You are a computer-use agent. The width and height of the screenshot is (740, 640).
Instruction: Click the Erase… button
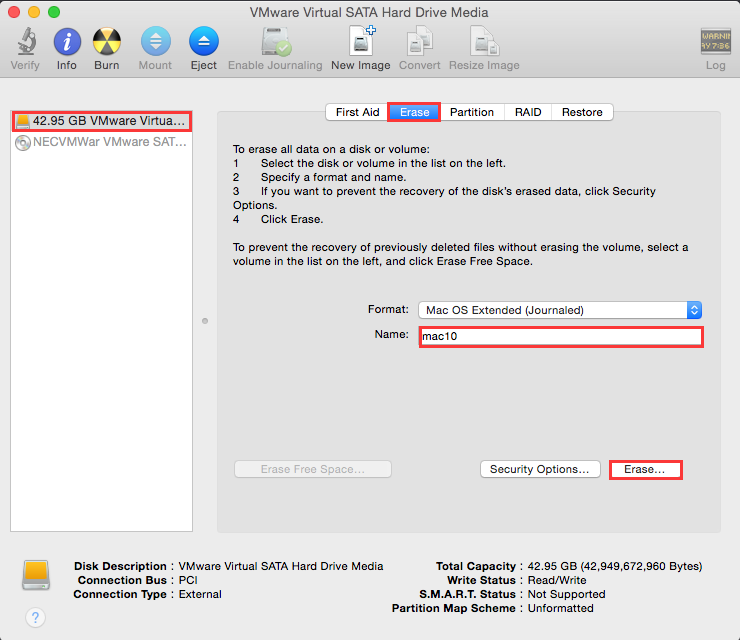[645, 470]
